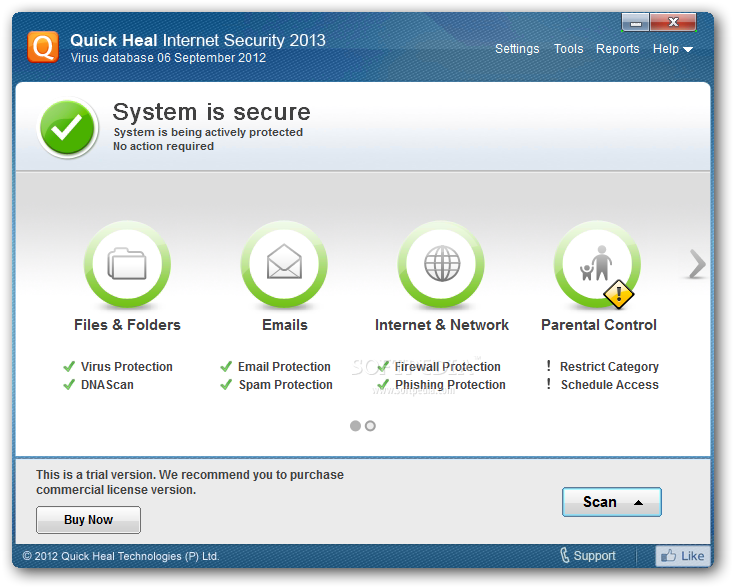
Task: Click the System is secure headline
Action: click(x=212, y=112)
